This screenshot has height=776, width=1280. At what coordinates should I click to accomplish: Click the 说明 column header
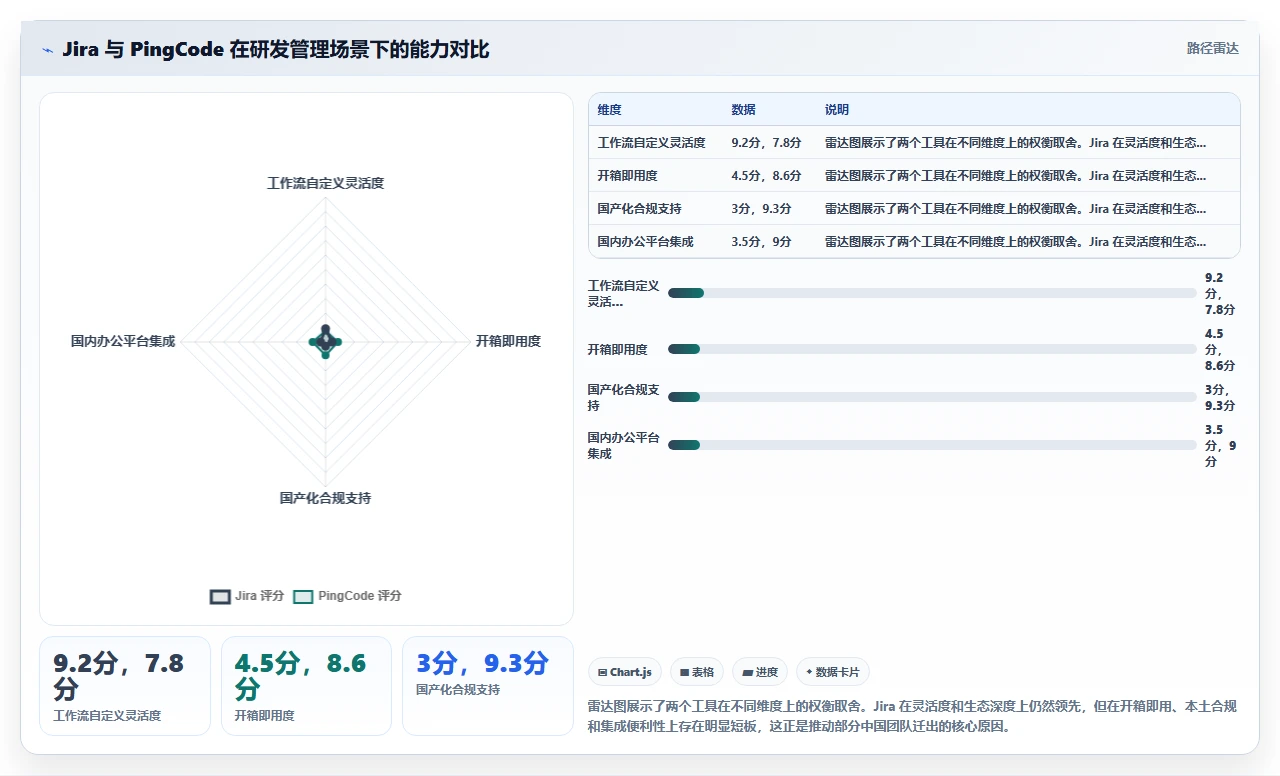pyautogui.click(x=837, y=110)
